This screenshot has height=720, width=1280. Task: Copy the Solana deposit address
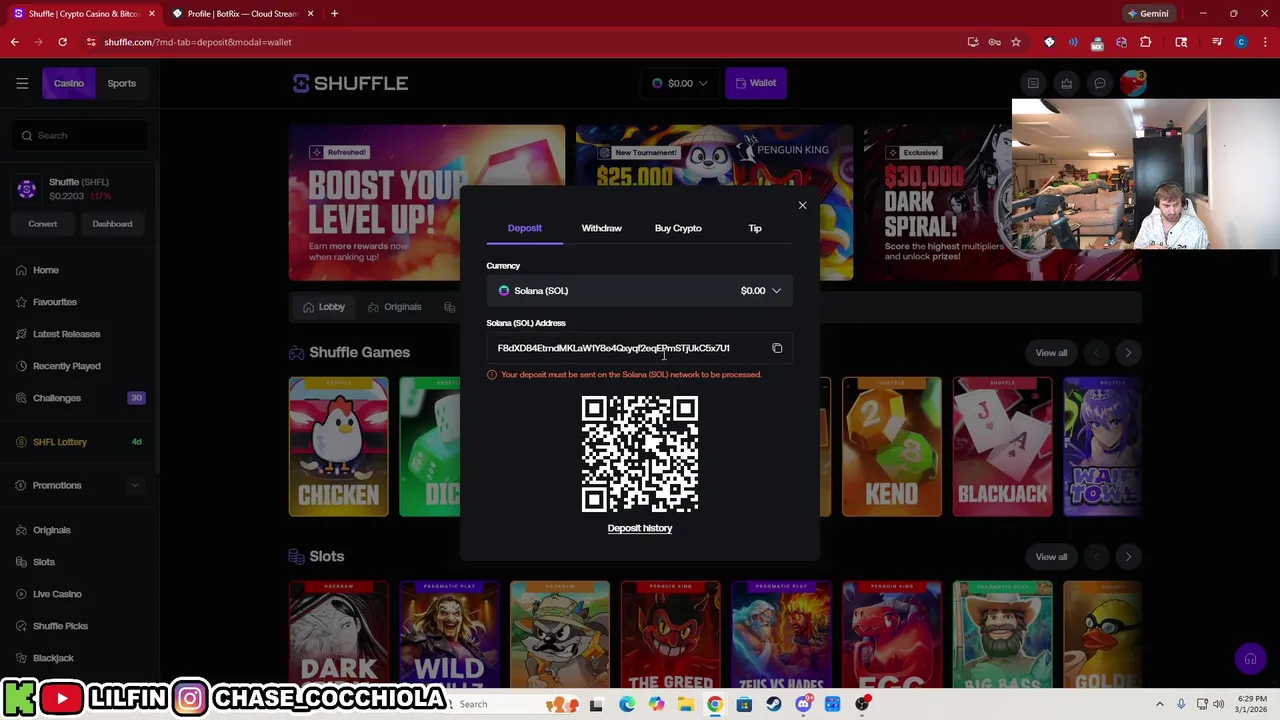point(777,348)
